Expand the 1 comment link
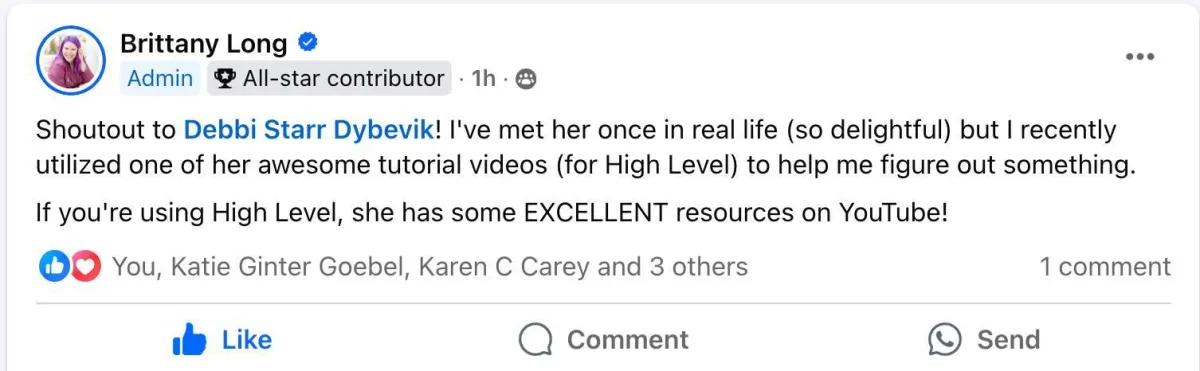The image size is (1200, 371). pyautogui.click(x=1105, y=266)
